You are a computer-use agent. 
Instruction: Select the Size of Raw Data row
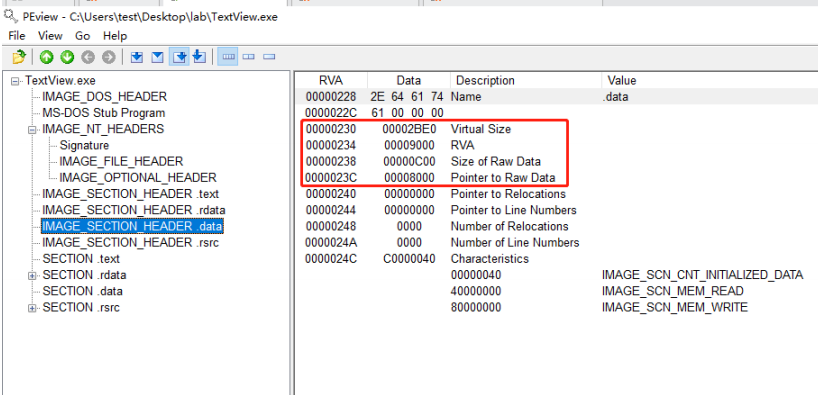(557, 161)
